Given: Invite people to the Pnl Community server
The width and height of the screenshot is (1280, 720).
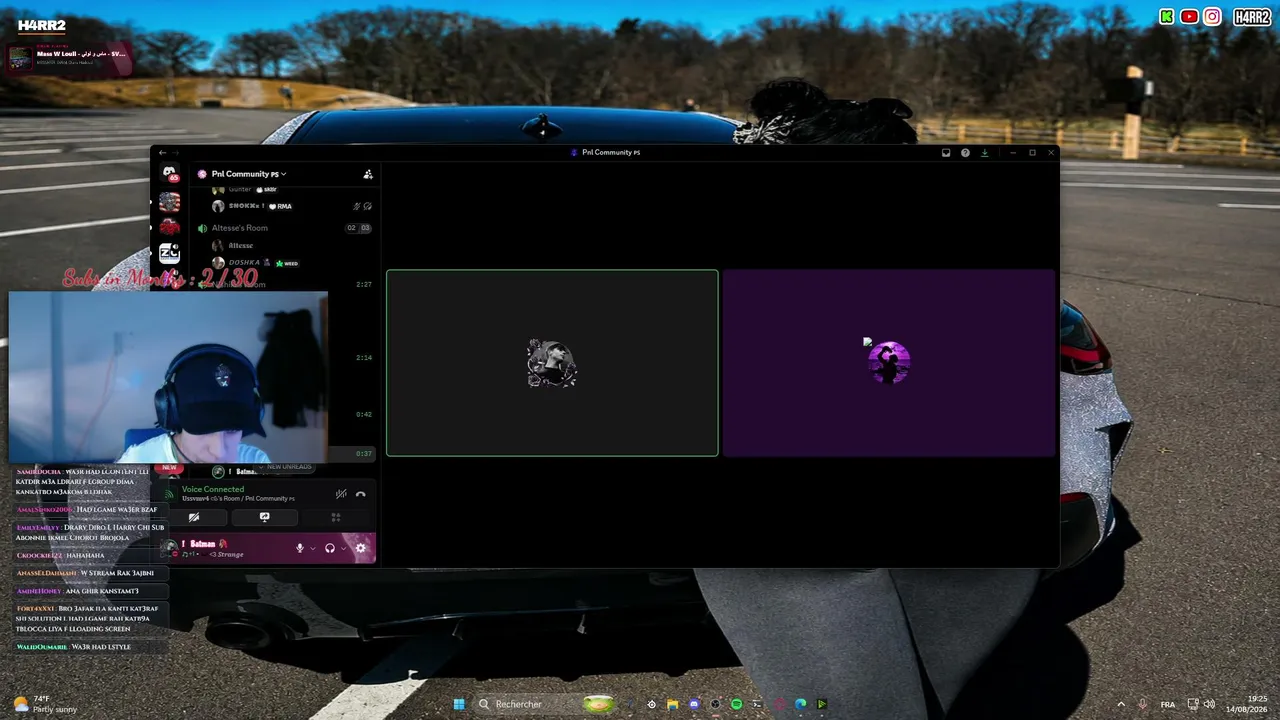Looking at the screenshot, I should (368, 174).
